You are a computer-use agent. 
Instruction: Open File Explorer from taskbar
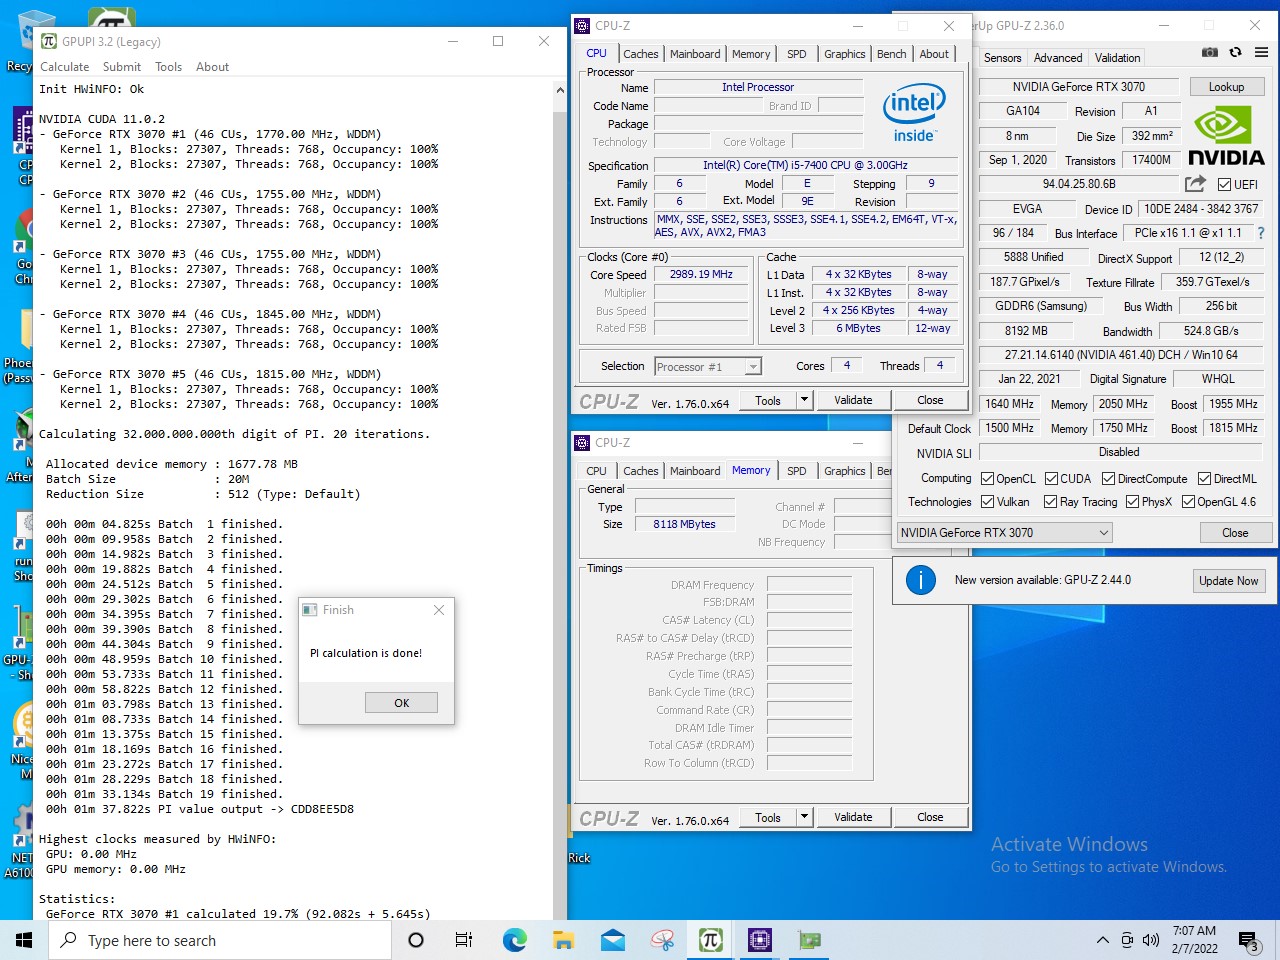pyautogui.click(x=563, y=940)
